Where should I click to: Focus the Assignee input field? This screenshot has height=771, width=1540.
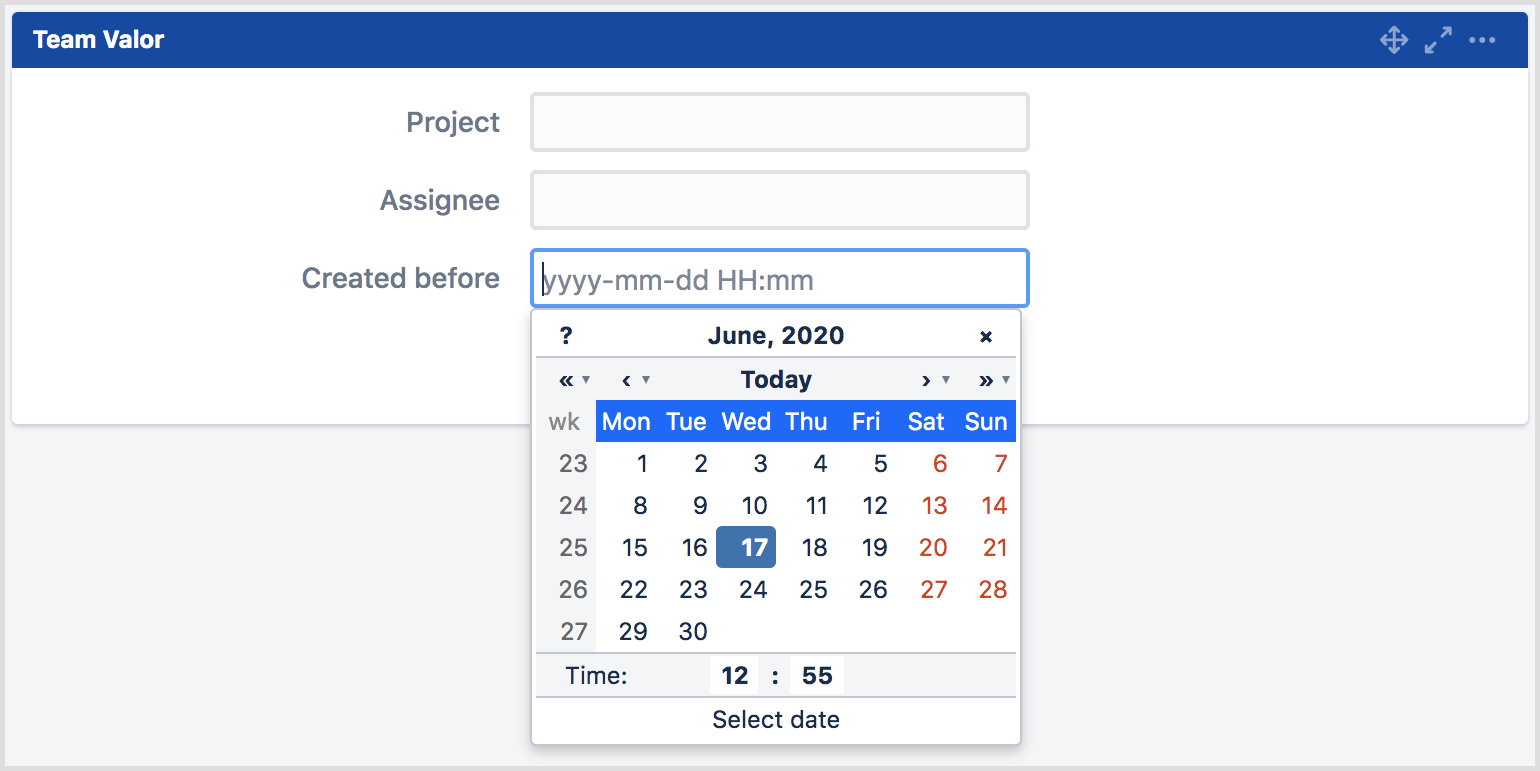tap(779, 200)
